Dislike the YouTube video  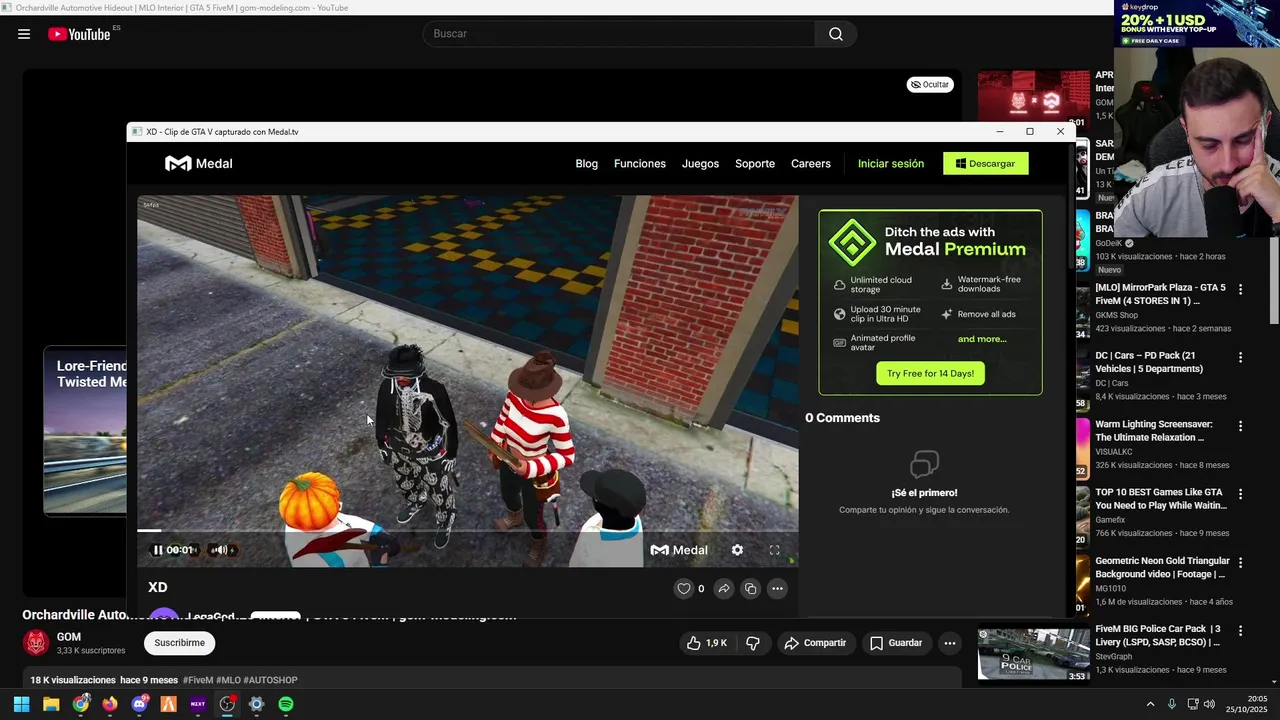point(753,643)
